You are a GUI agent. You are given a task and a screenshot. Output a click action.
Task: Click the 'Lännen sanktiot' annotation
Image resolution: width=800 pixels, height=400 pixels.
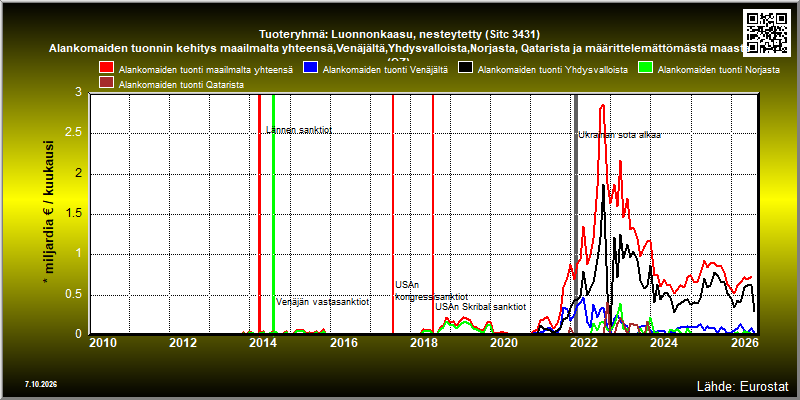299,130
